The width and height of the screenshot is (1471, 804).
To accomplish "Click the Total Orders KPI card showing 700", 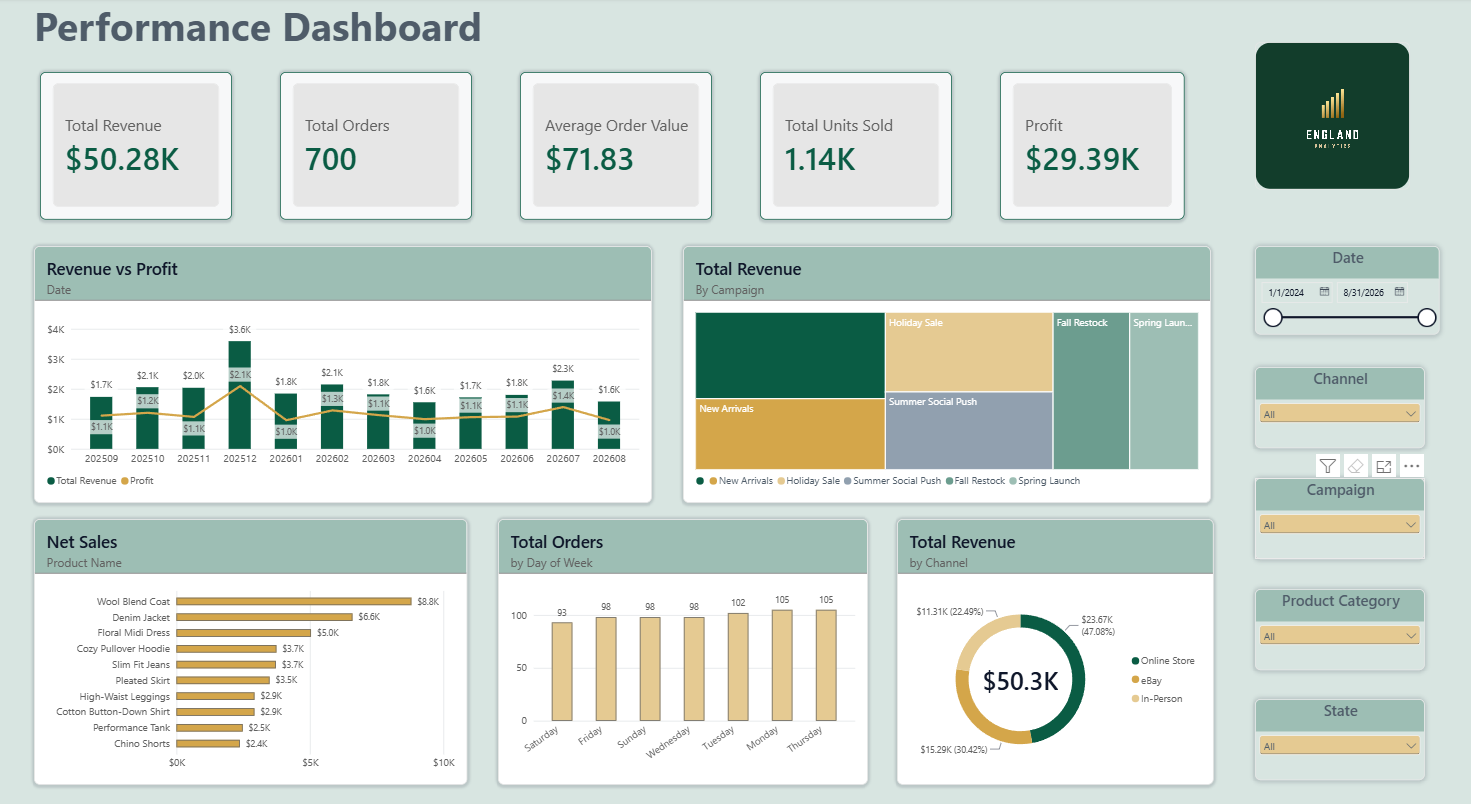I will pyautogui.click(x=376, y=146).
